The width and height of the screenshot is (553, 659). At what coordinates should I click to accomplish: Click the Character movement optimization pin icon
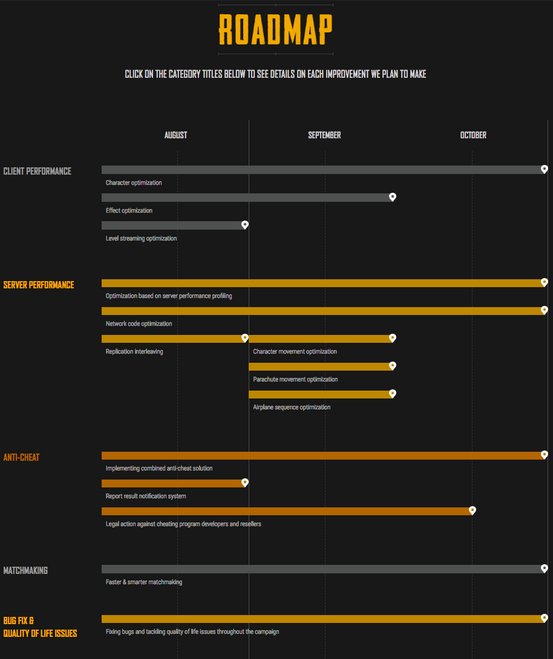tap(392, 338)
